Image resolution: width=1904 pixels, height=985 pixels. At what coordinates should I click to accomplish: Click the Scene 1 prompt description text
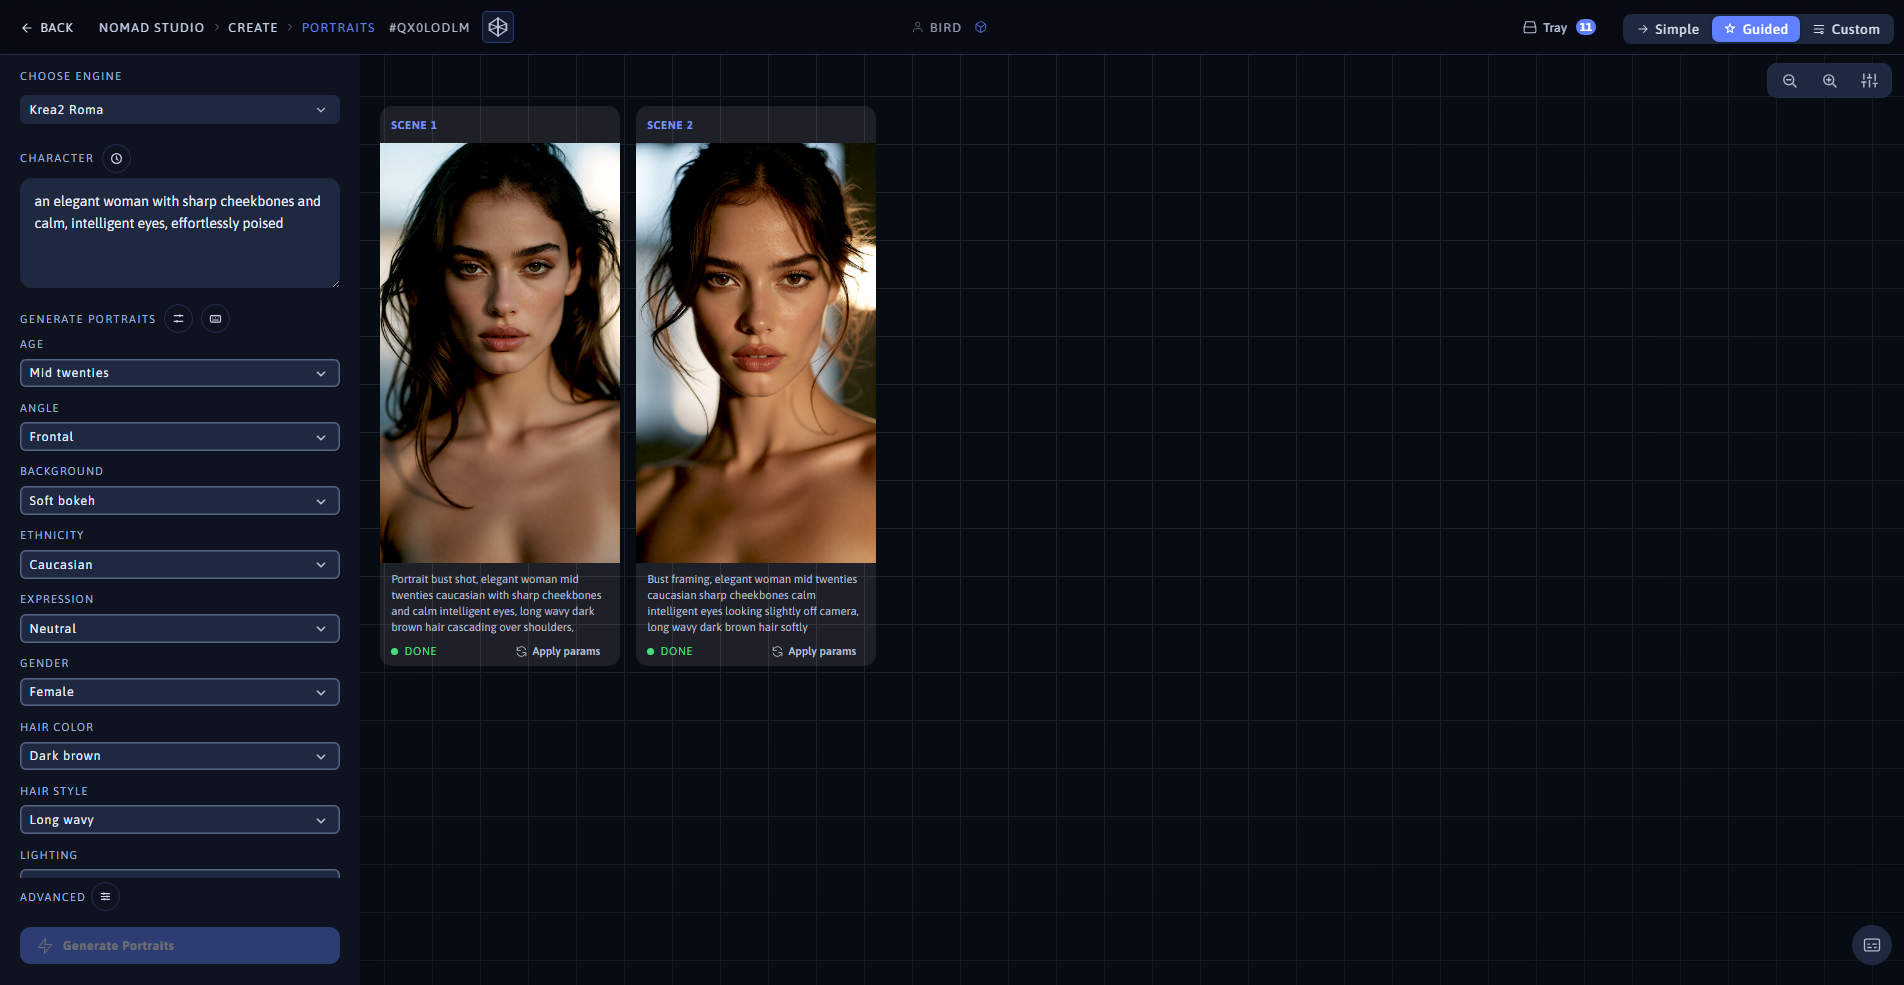coord(497,603)
